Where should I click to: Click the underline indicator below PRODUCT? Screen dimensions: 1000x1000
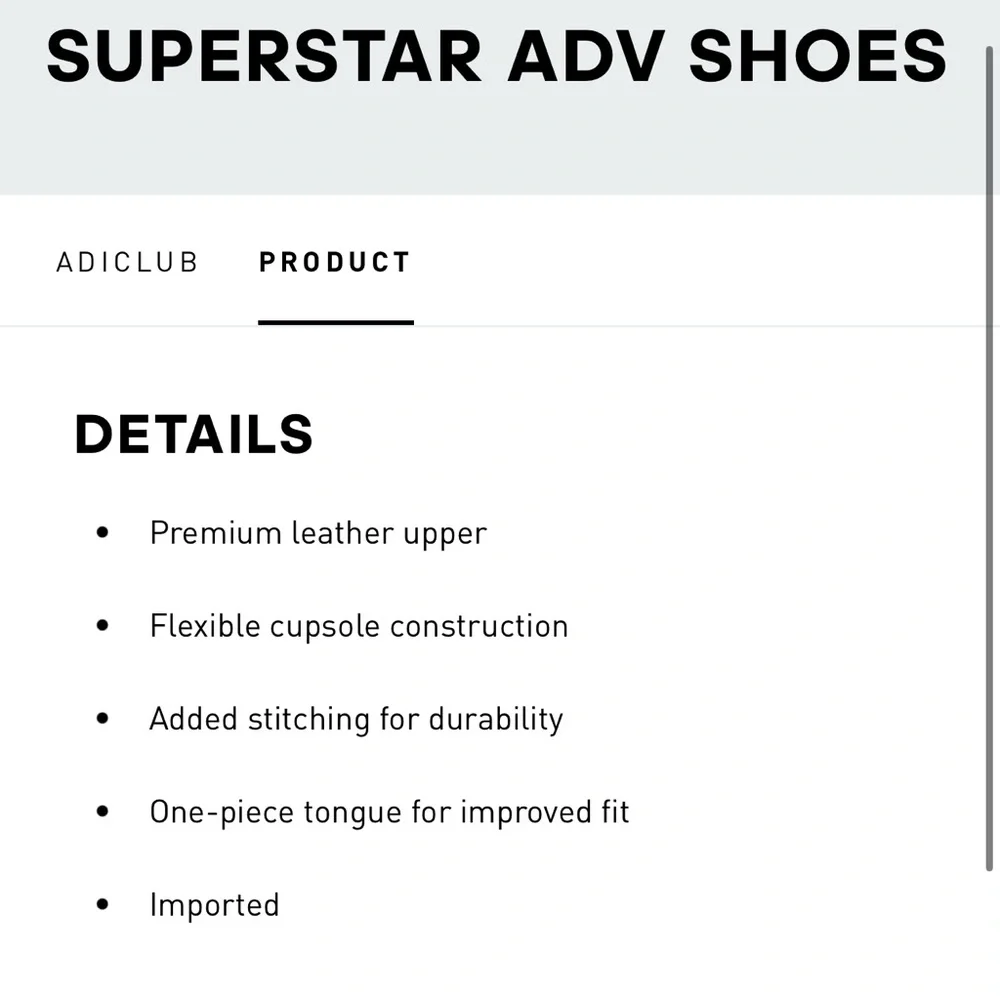[x=336, y=322]
